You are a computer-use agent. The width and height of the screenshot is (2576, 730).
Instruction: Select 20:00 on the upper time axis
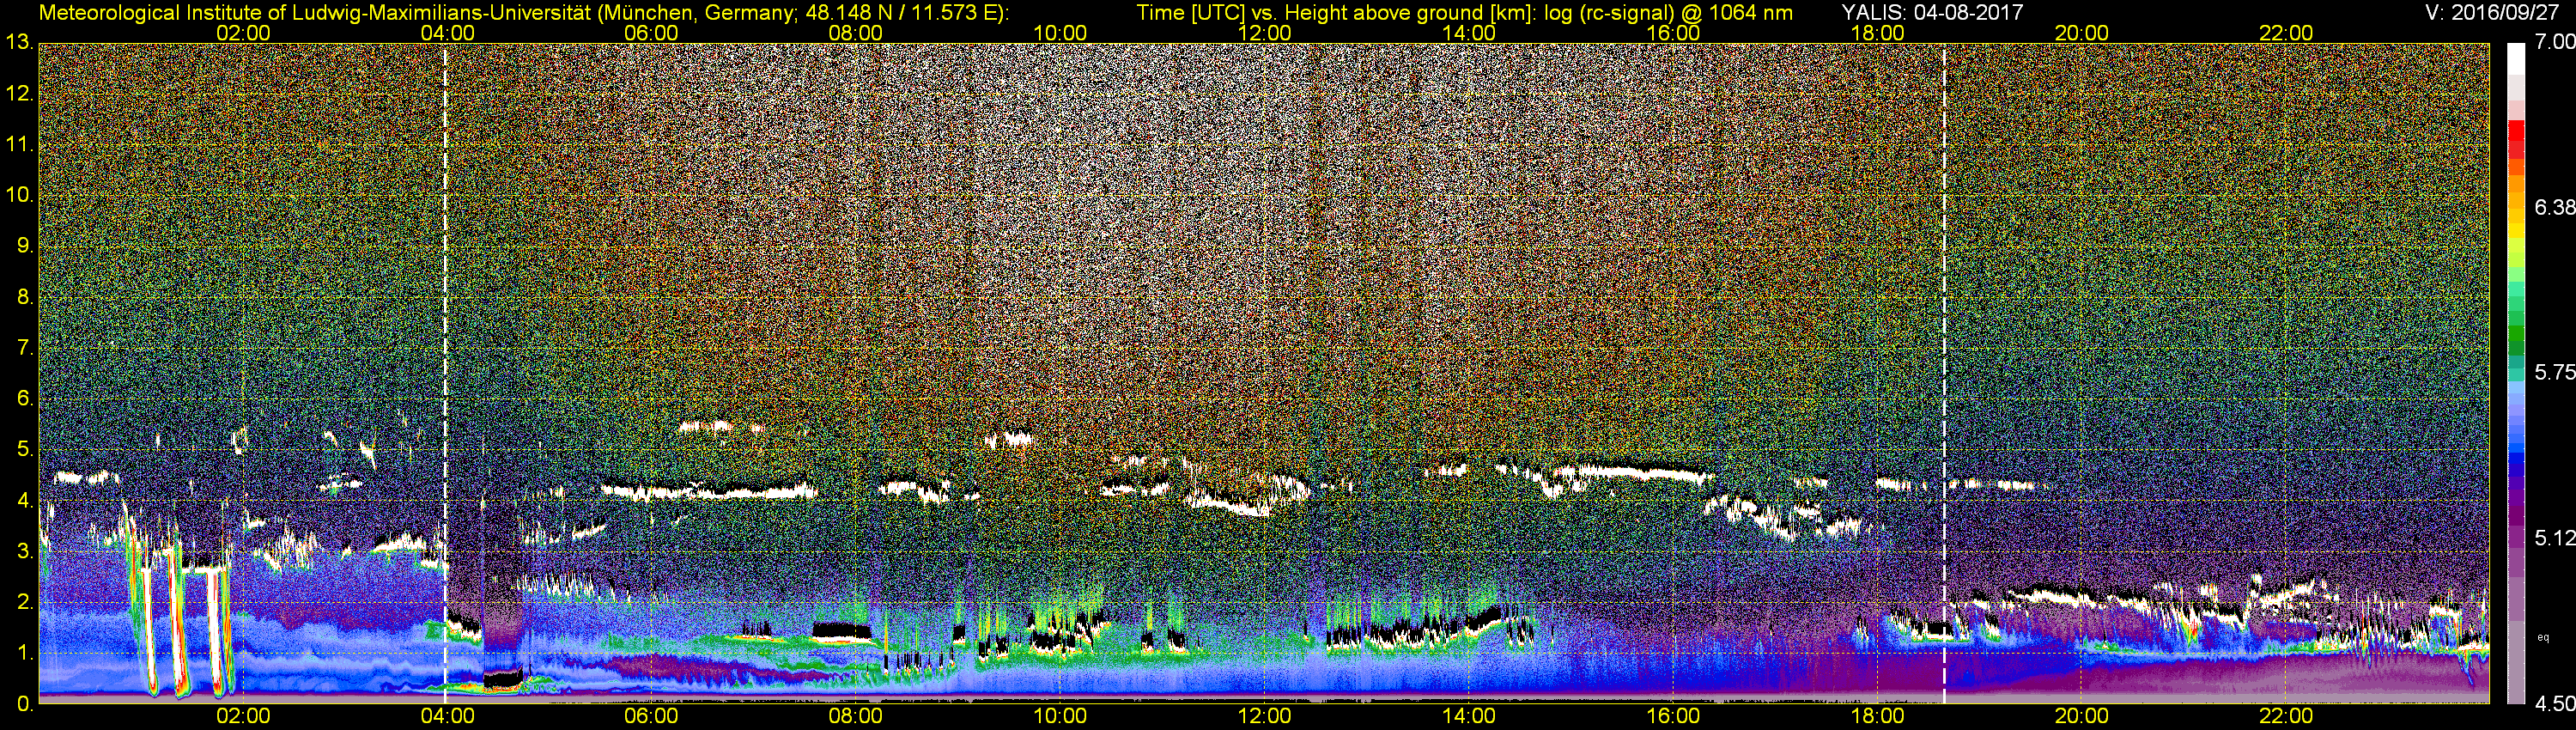pyautogui.click(x=2082, y=33)
